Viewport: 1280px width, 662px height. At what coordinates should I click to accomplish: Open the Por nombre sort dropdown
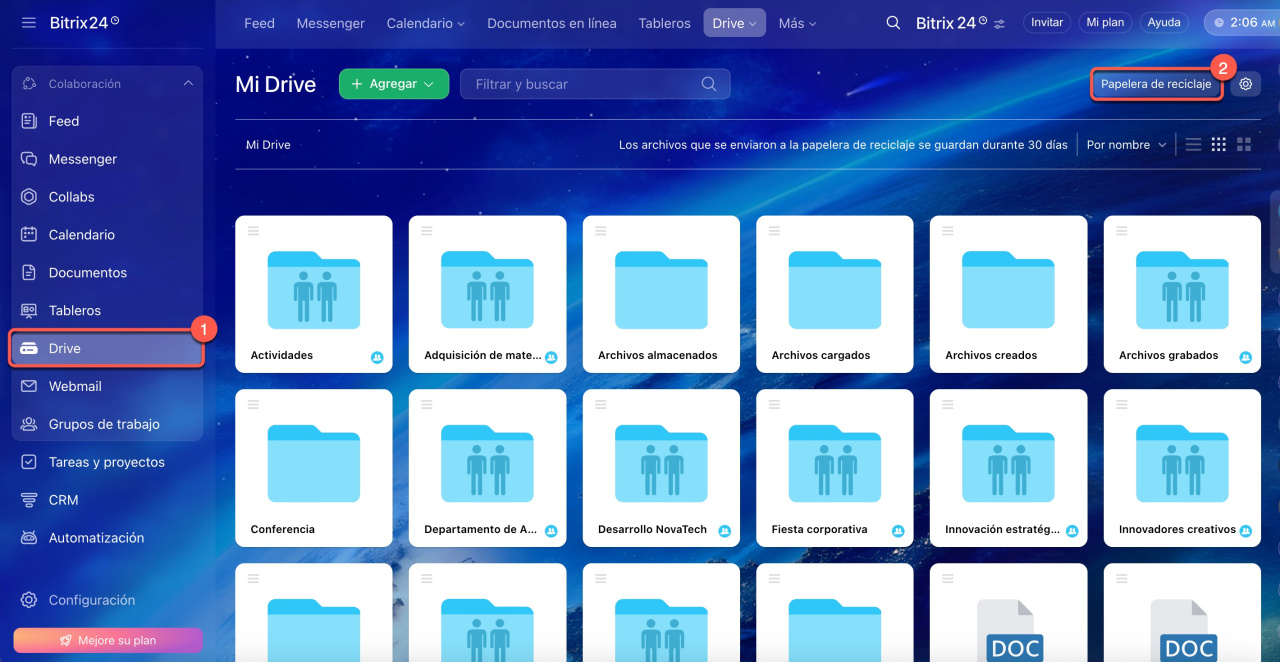point(1126,145)
